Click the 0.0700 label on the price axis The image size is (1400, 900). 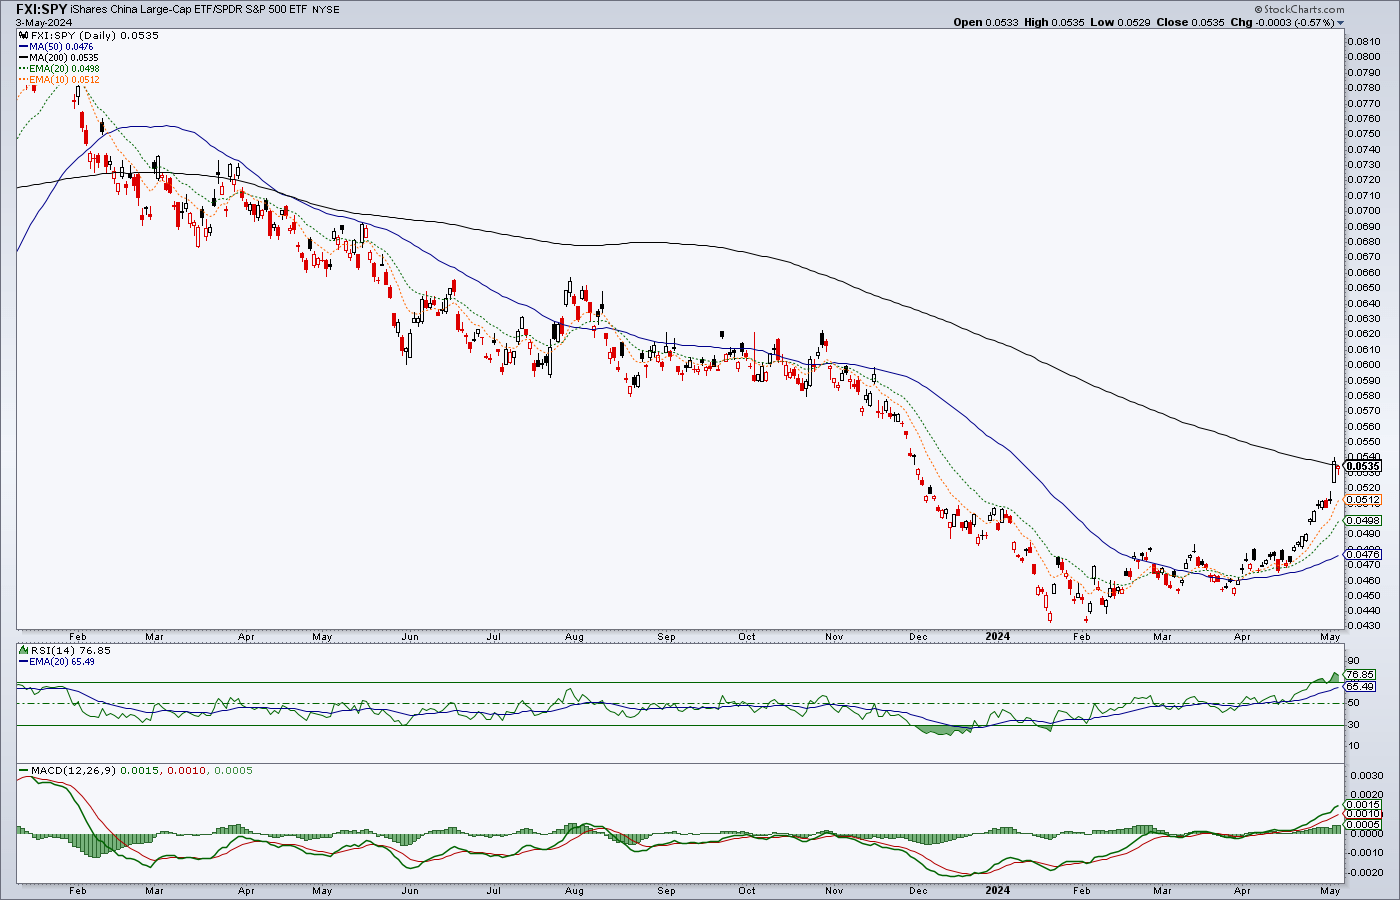(x=1363, y=211)
